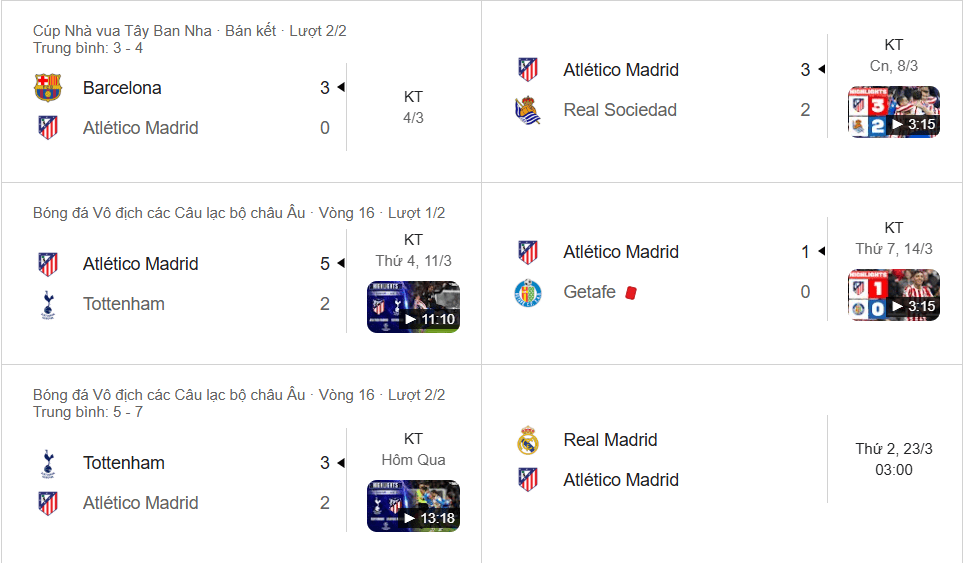Click the Vòng 16 Lượt 1/2 competition header

pyautogui.click(x=239, y=213)
